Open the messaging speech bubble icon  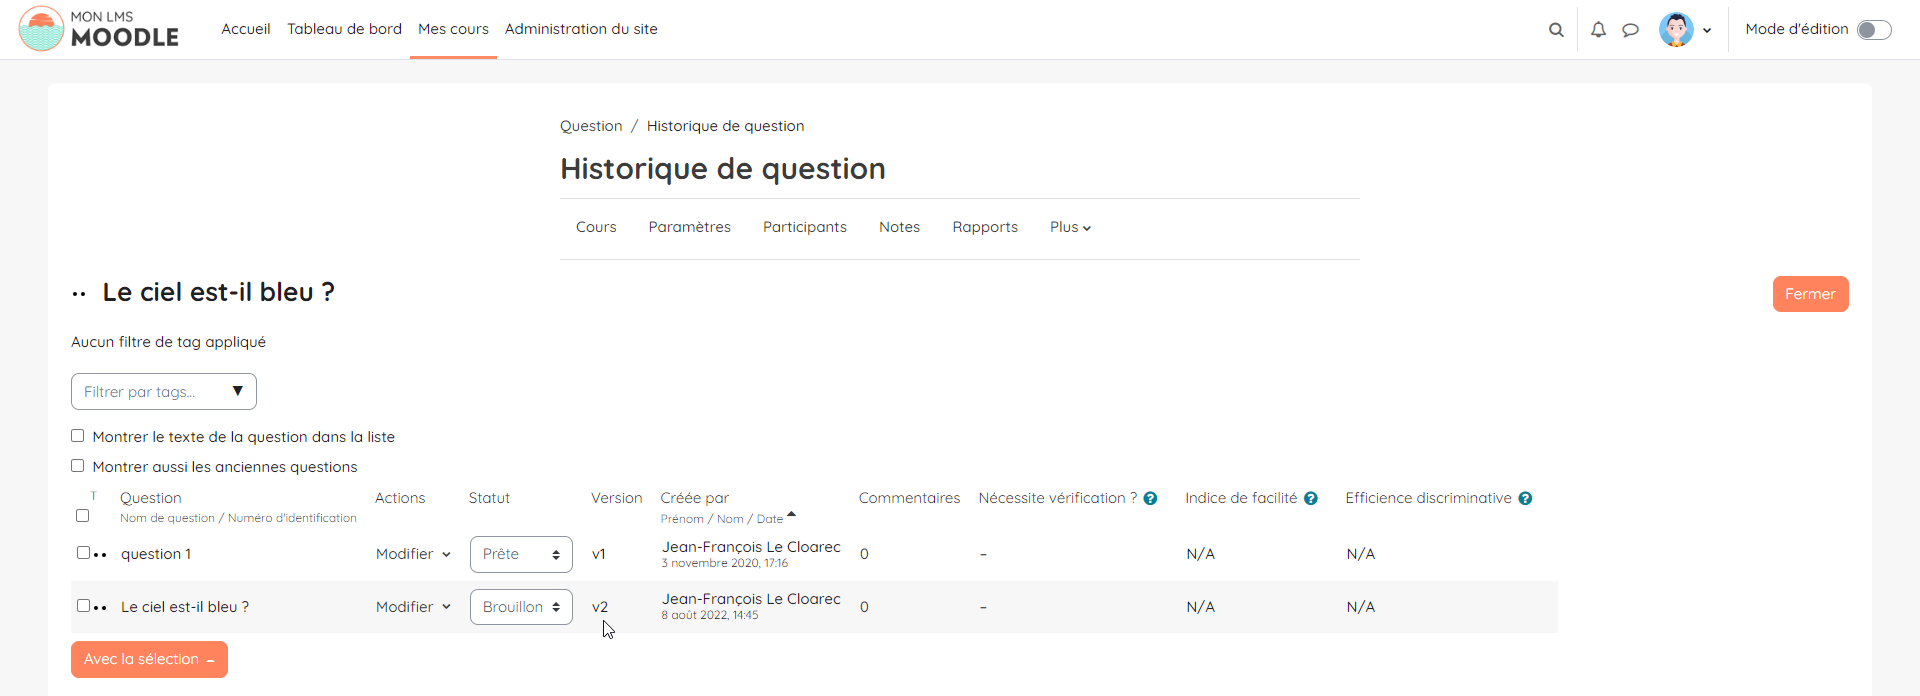coord(1630,30)
